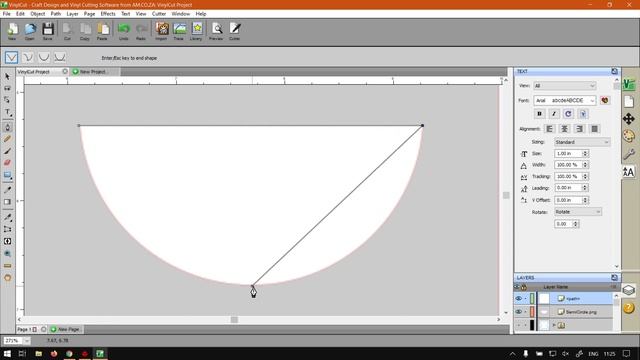The height and width of the screenshot is (360, 640).
Task: Click the New Page button
Action: pos(65,329)
